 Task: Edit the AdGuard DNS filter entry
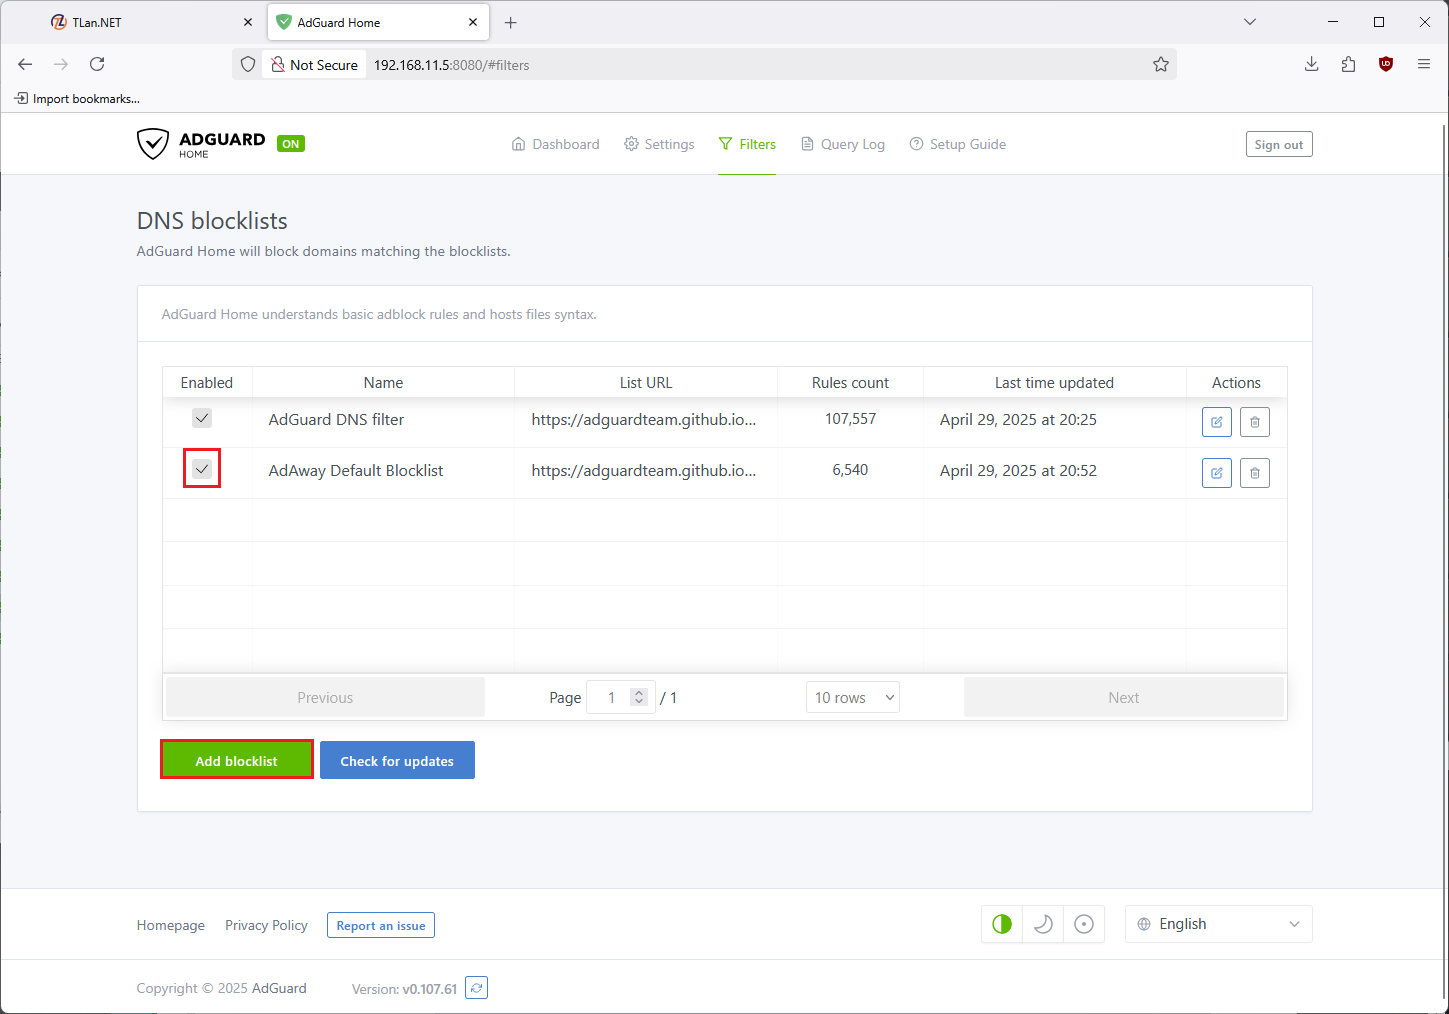click(1216, 422)
